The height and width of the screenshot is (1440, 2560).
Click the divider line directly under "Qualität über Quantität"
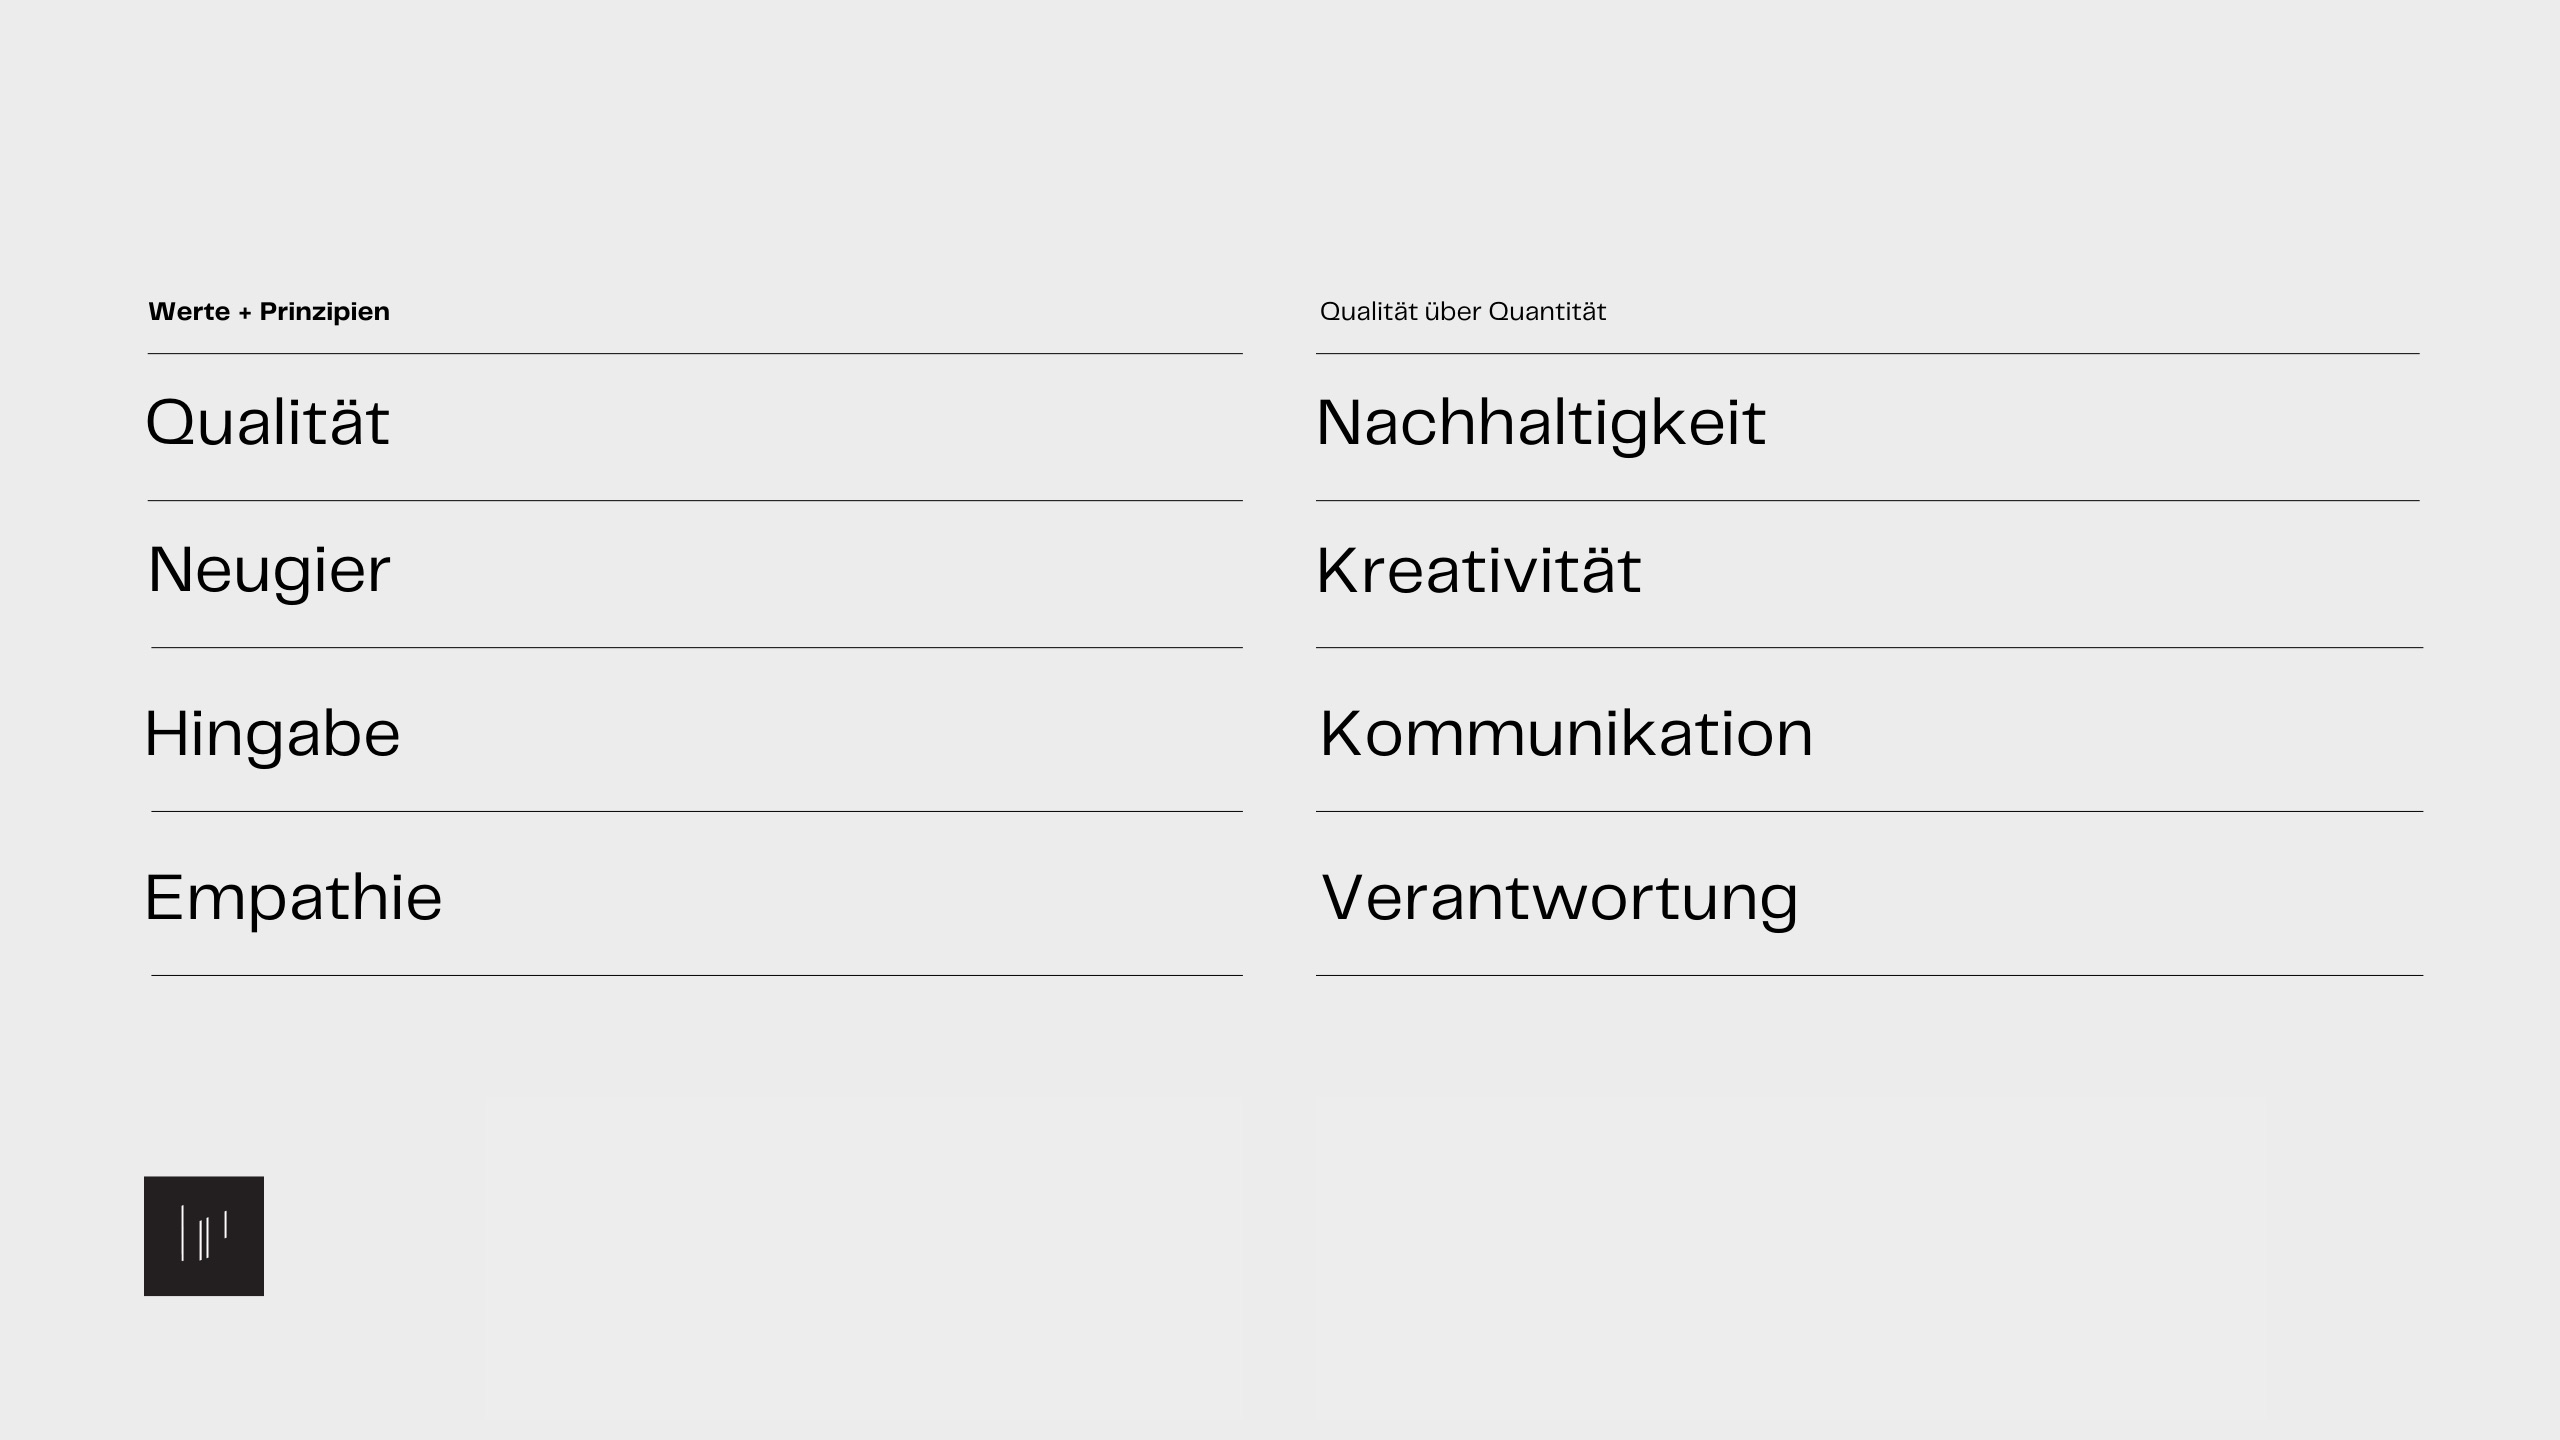tap(1868, 353)
